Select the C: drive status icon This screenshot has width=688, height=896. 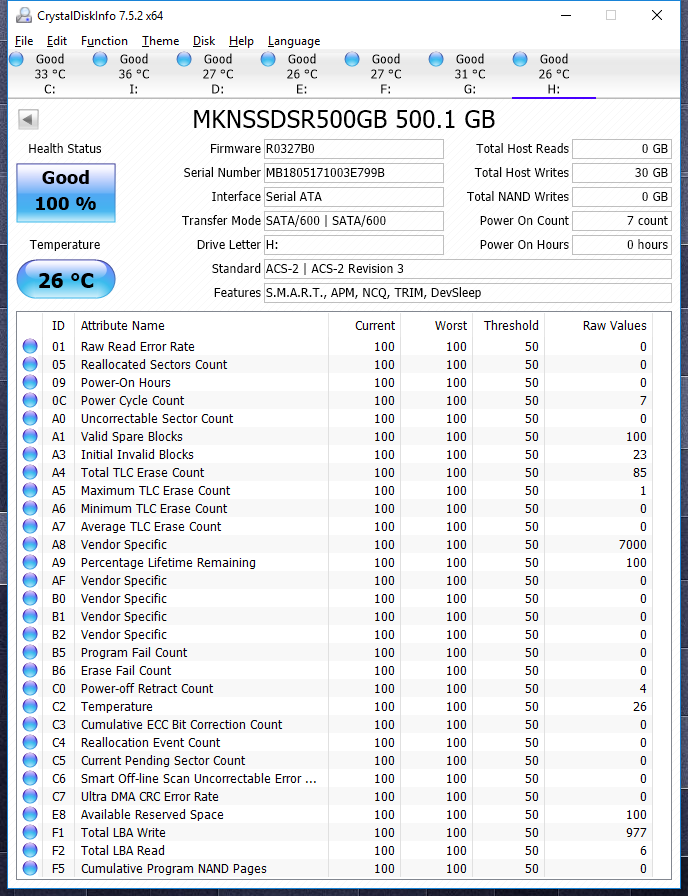(16, 60)
